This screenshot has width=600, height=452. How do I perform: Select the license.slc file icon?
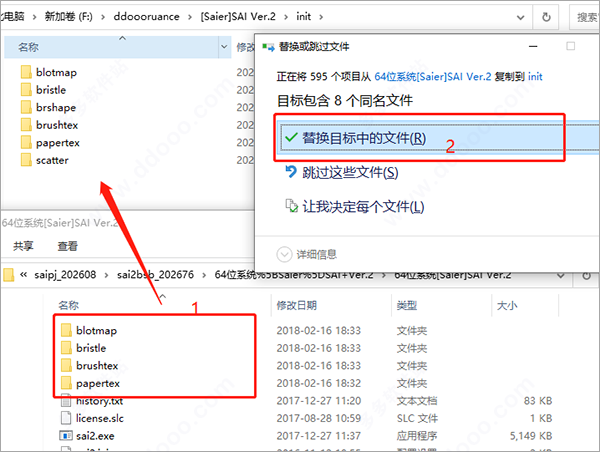tap(66, 418)
